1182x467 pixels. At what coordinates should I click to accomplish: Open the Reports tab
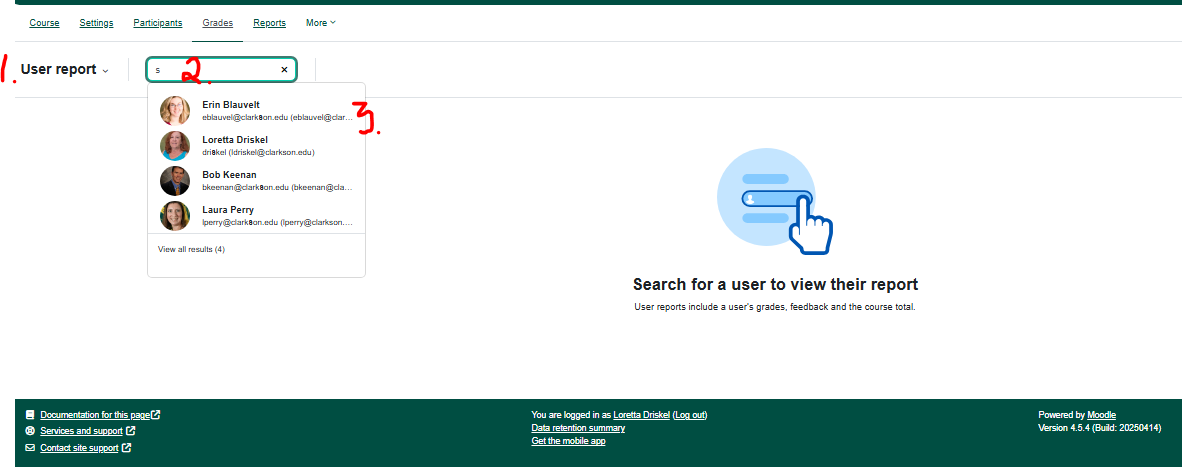click(x=269, y=23)
